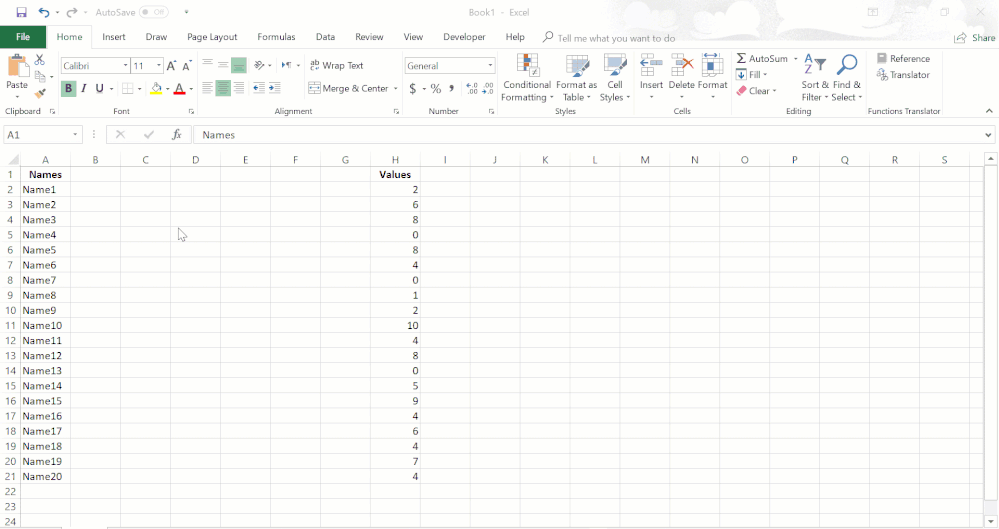The height and width of the screenshot is (529, 999).
Task: Toggle align left
Action: click(x=207, y=88)
